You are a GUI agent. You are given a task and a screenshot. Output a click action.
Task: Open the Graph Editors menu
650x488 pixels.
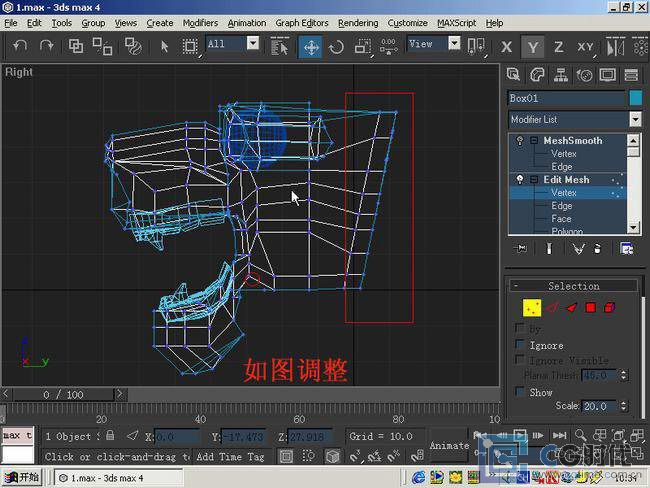point(302,23)
